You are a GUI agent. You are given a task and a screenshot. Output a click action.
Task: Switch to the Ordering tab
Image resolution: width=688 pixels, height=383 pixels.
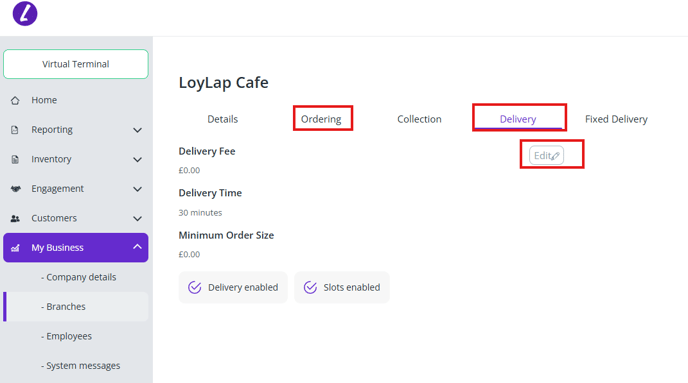click(321, 119)
